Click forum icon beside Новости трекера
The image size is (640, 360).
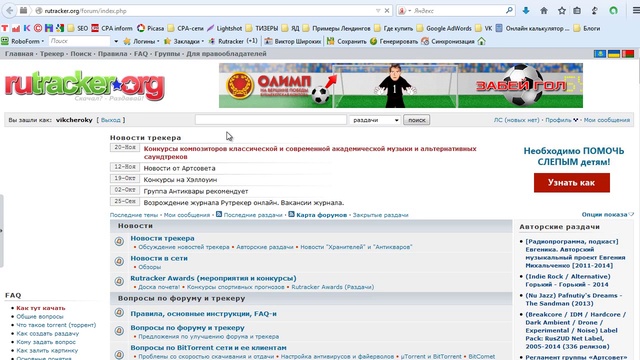[119, 242]
